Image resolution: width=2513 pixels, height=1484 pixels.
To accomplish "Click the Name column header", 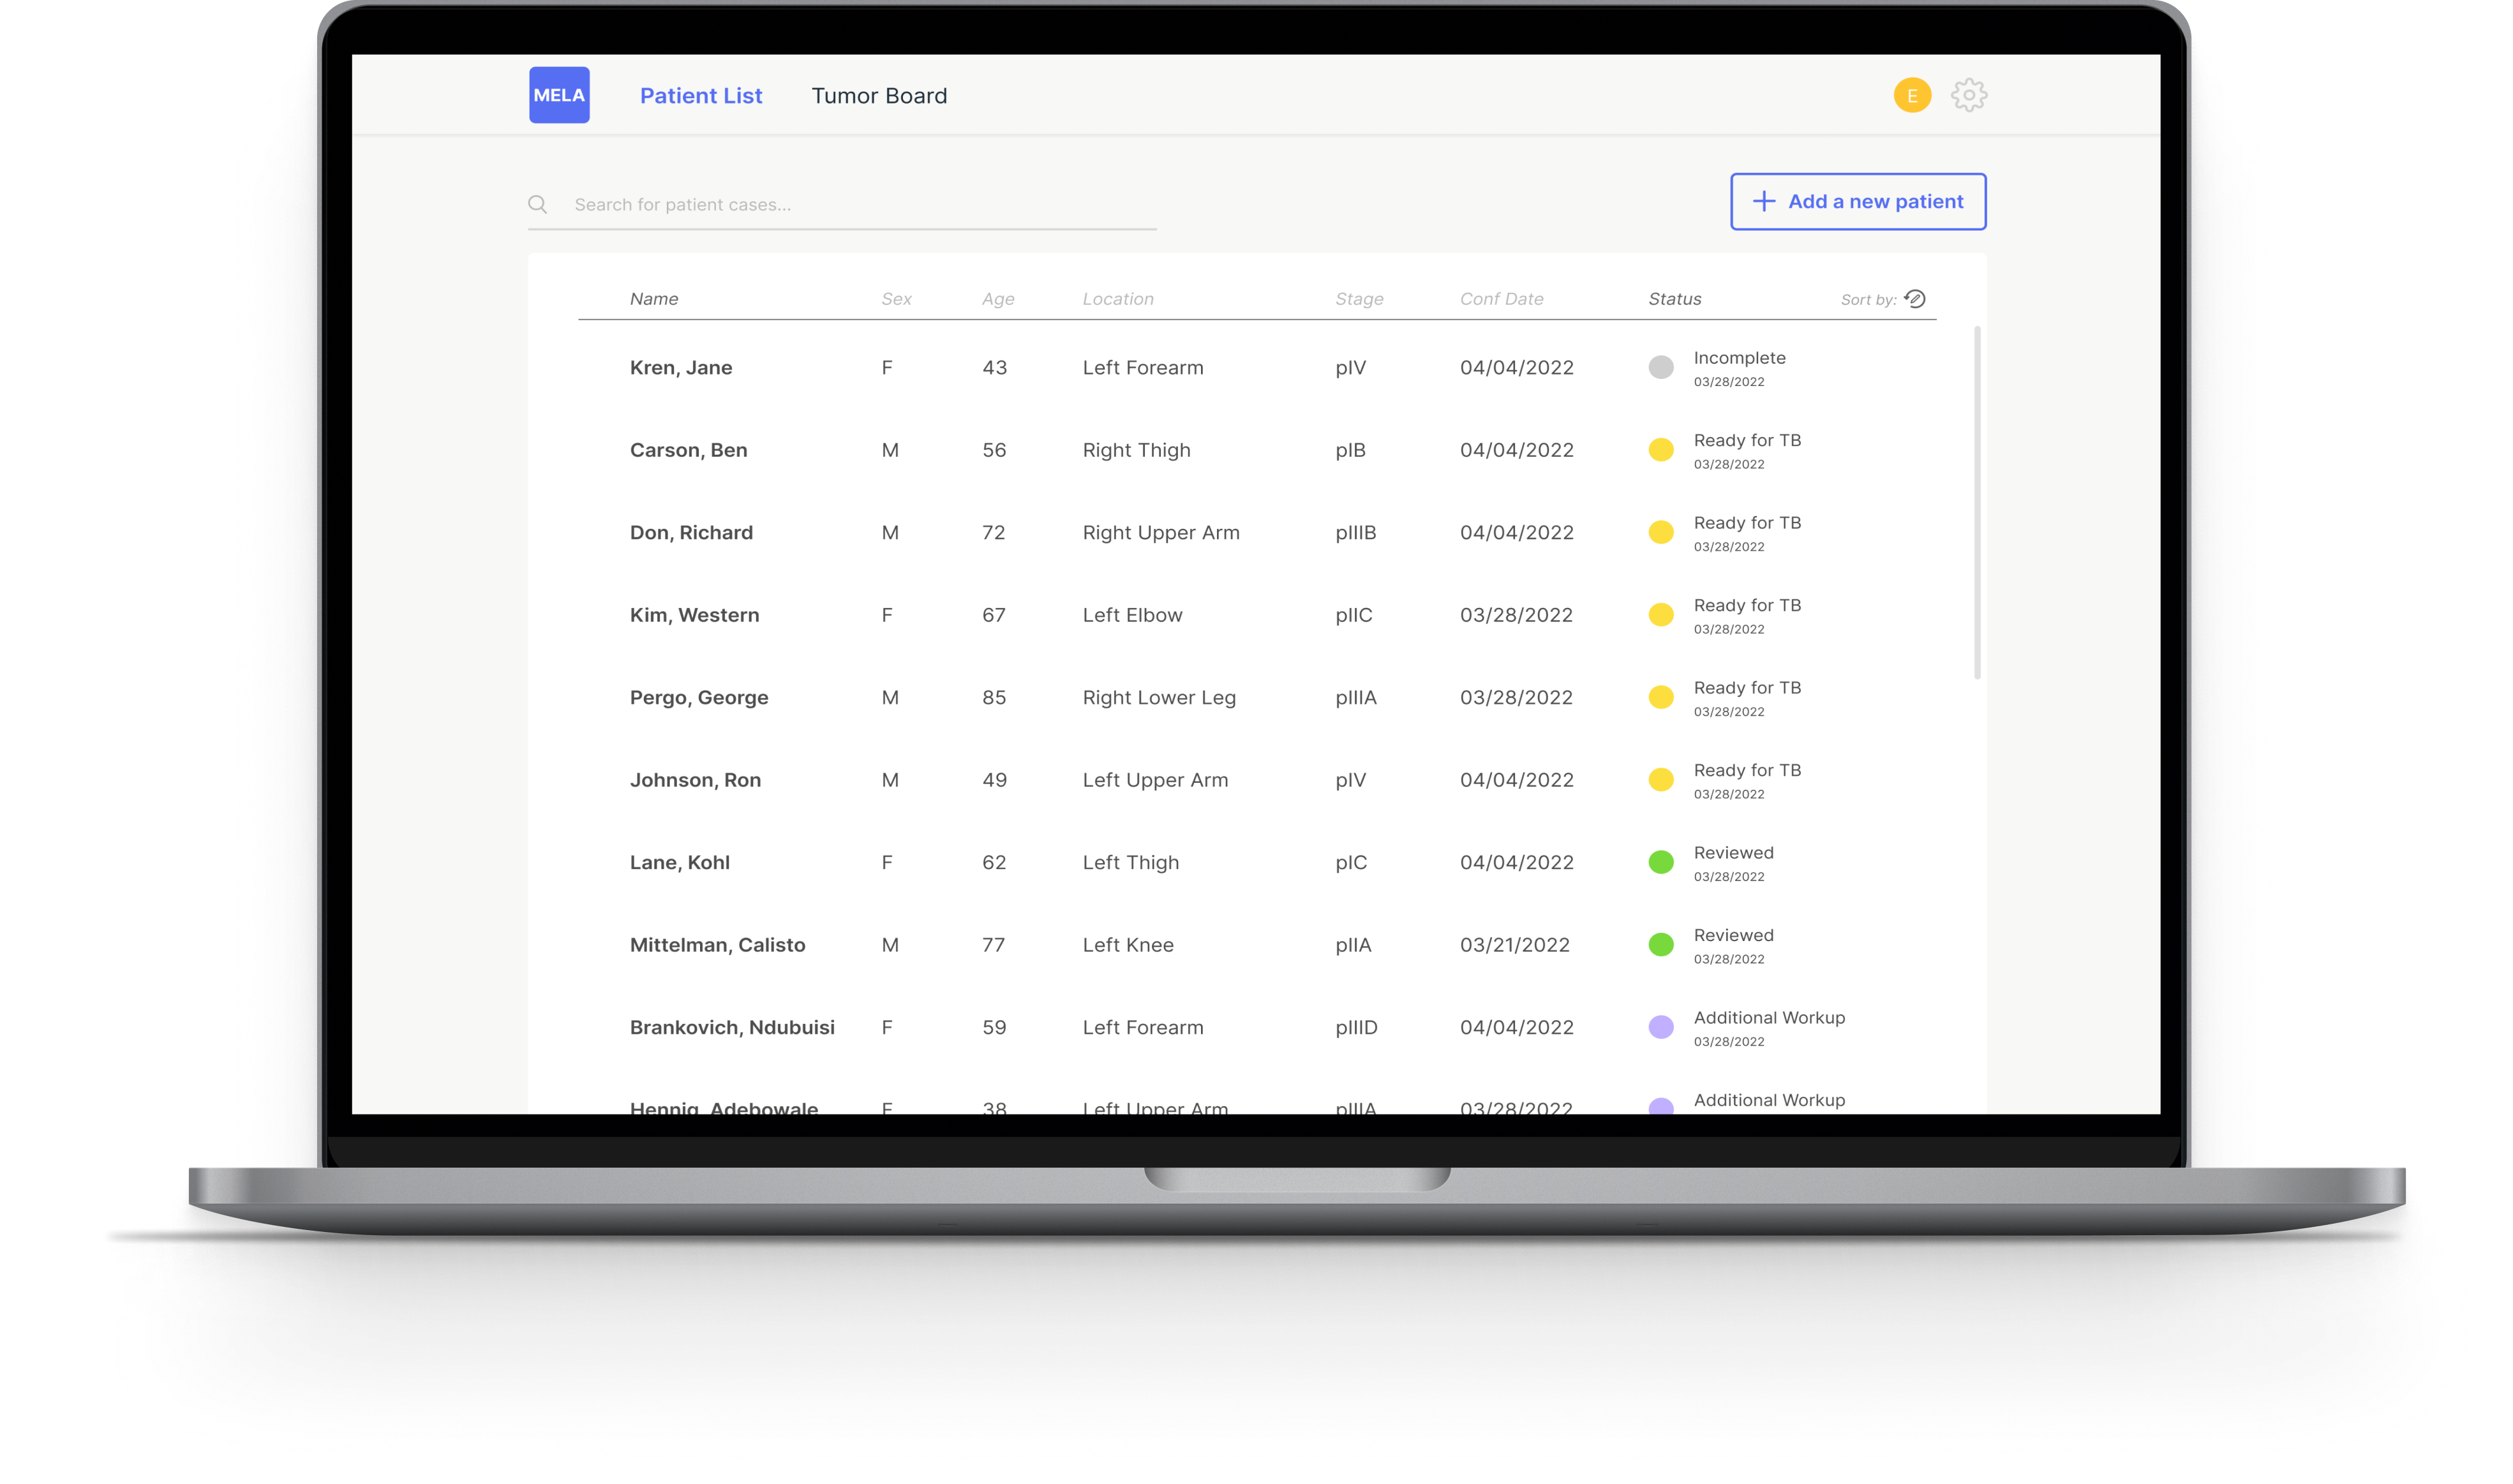I will pyautogui.click(x=653, y=299).
